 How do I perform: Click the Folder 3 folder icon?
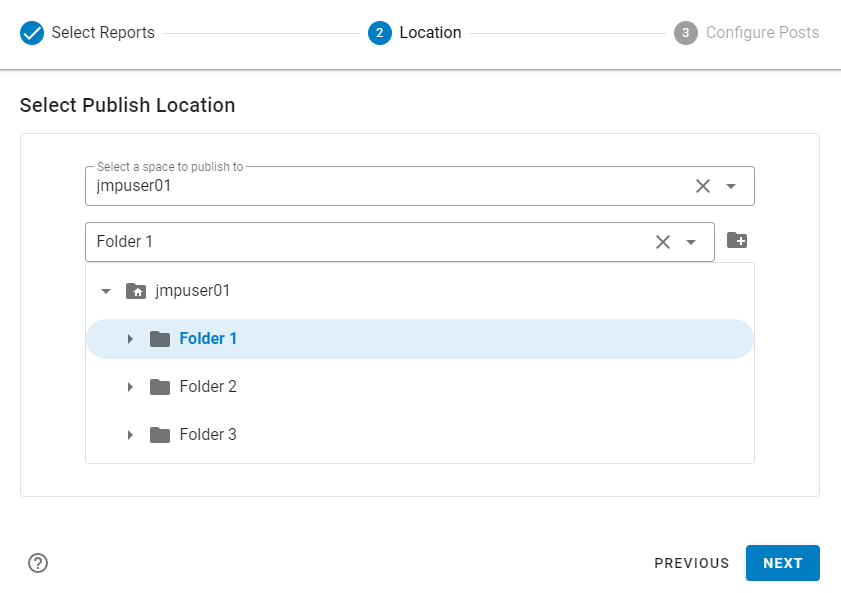[160, 435]
